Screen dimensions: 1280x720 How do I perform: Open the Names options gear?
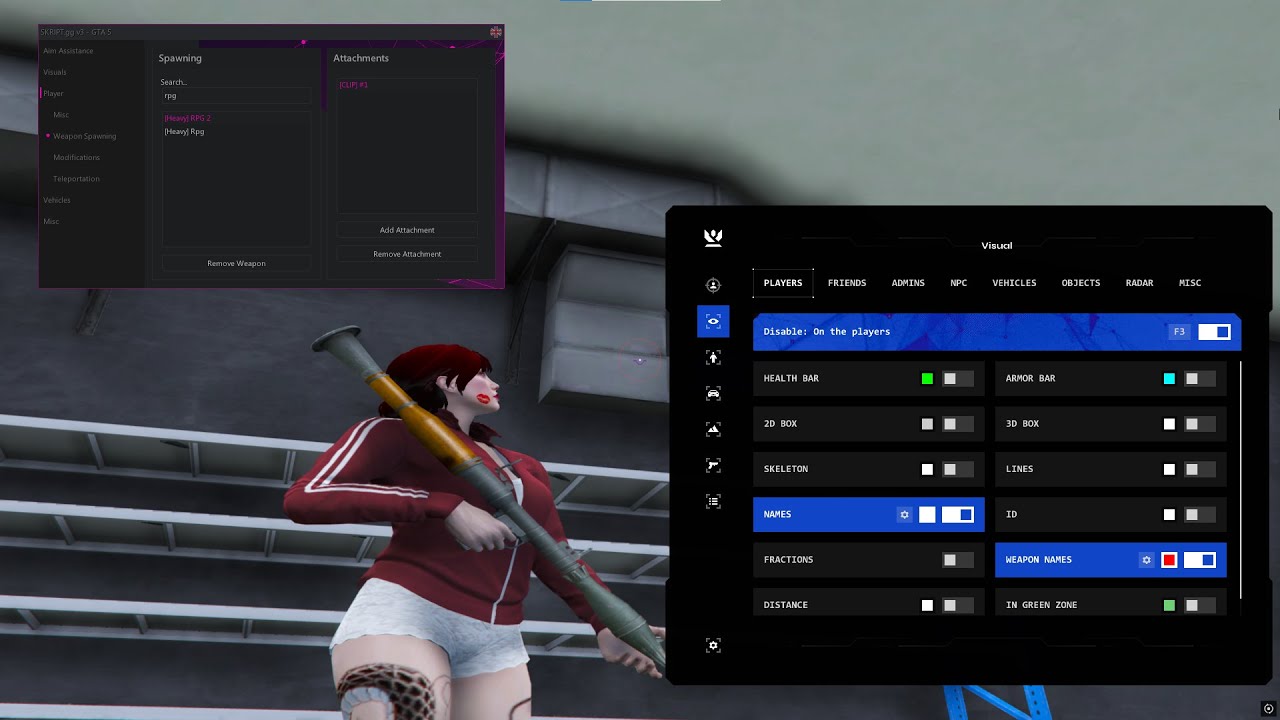pos(904,514)
